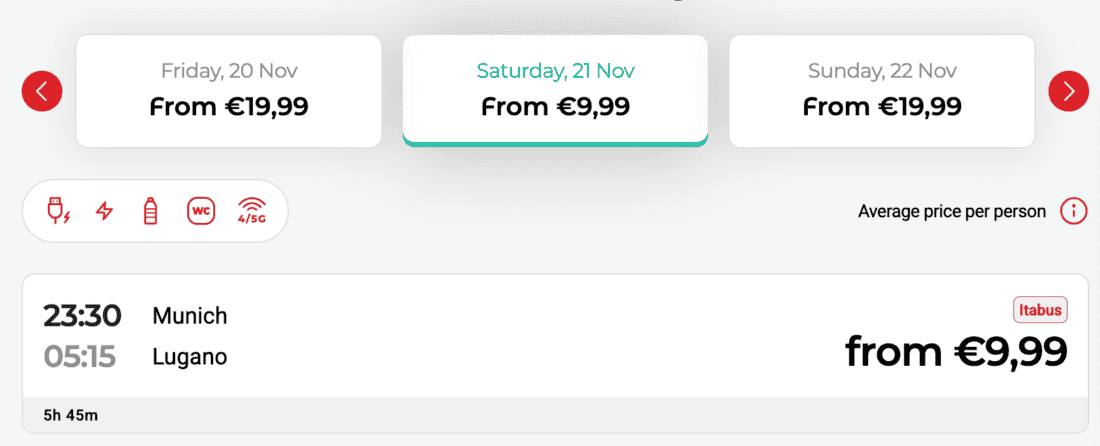Select the Sunday, 22 Nov date tab
The width and height of the screenshot is (1100, 446).
[882, 91]
